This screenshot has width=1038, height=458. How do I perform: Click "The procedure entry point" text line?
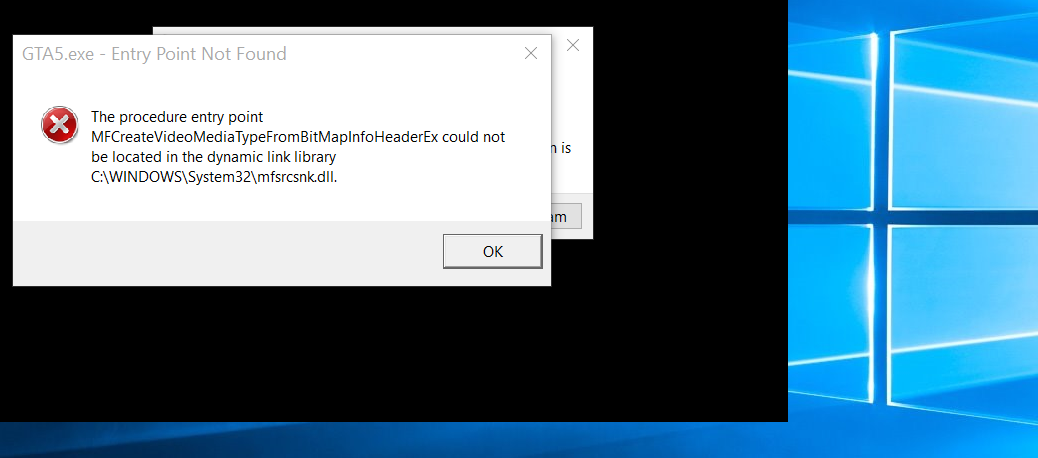177,117
